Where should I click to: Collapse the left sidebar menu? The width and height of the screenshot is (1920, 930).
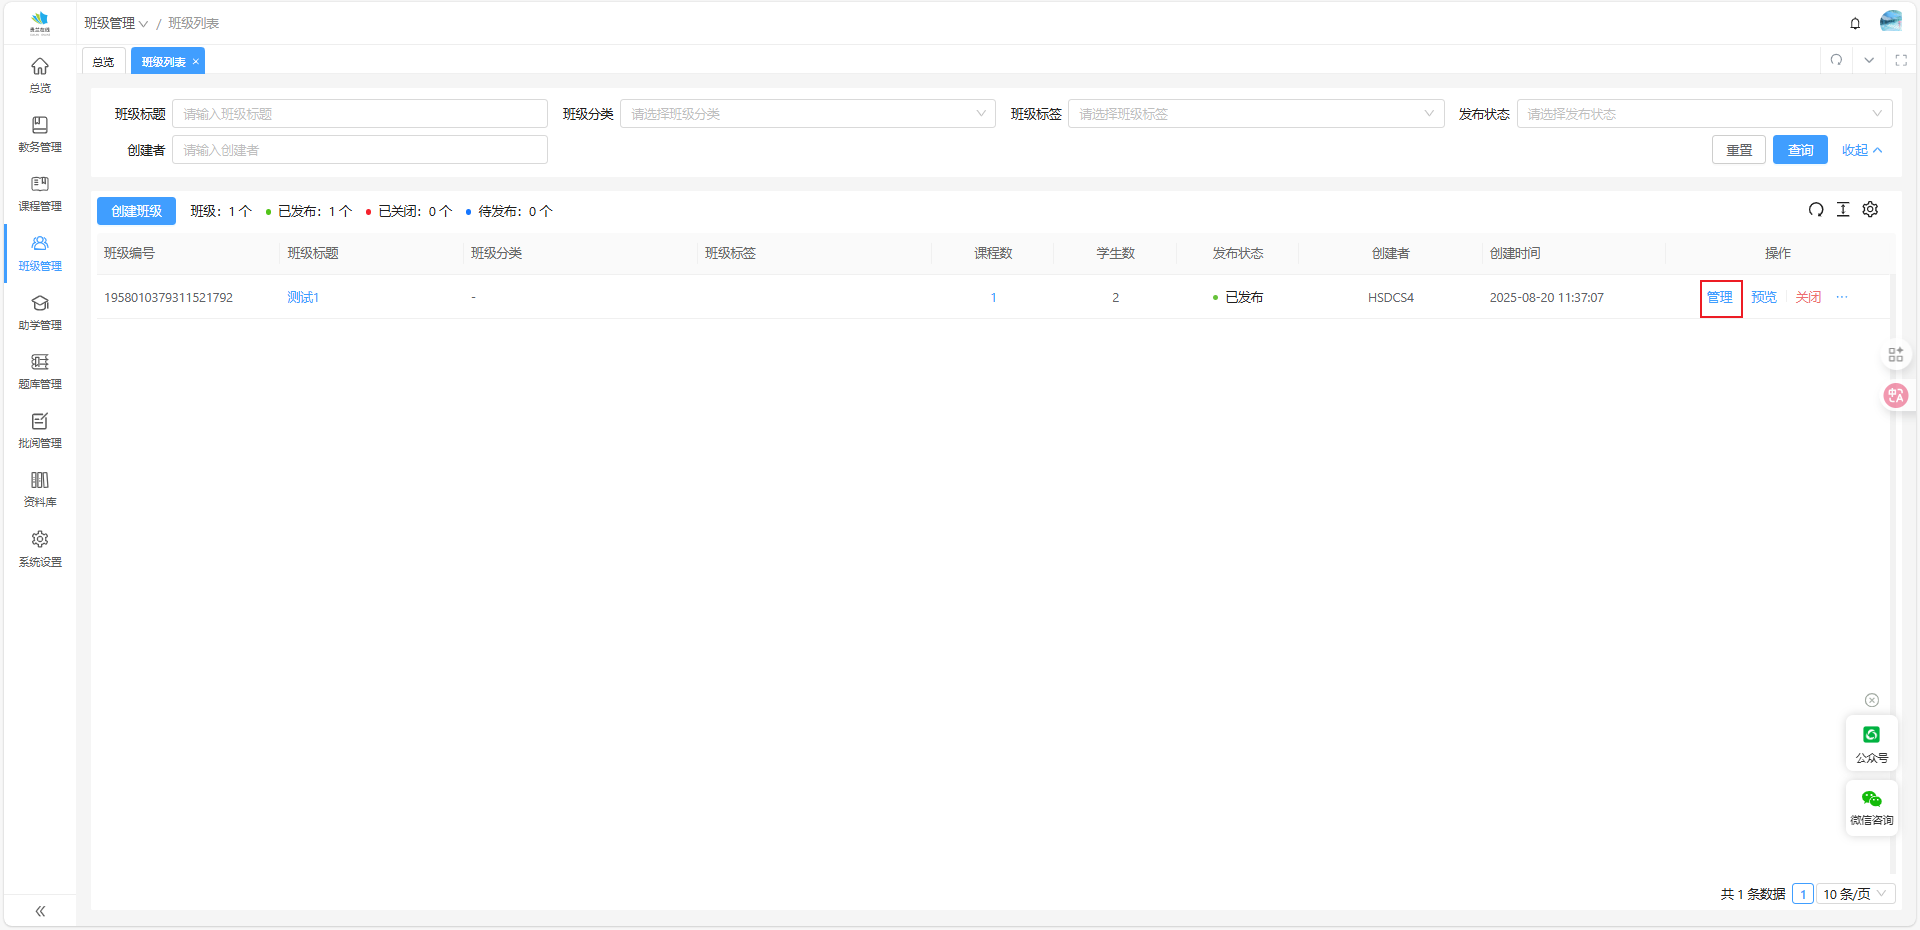pos(40,911)
